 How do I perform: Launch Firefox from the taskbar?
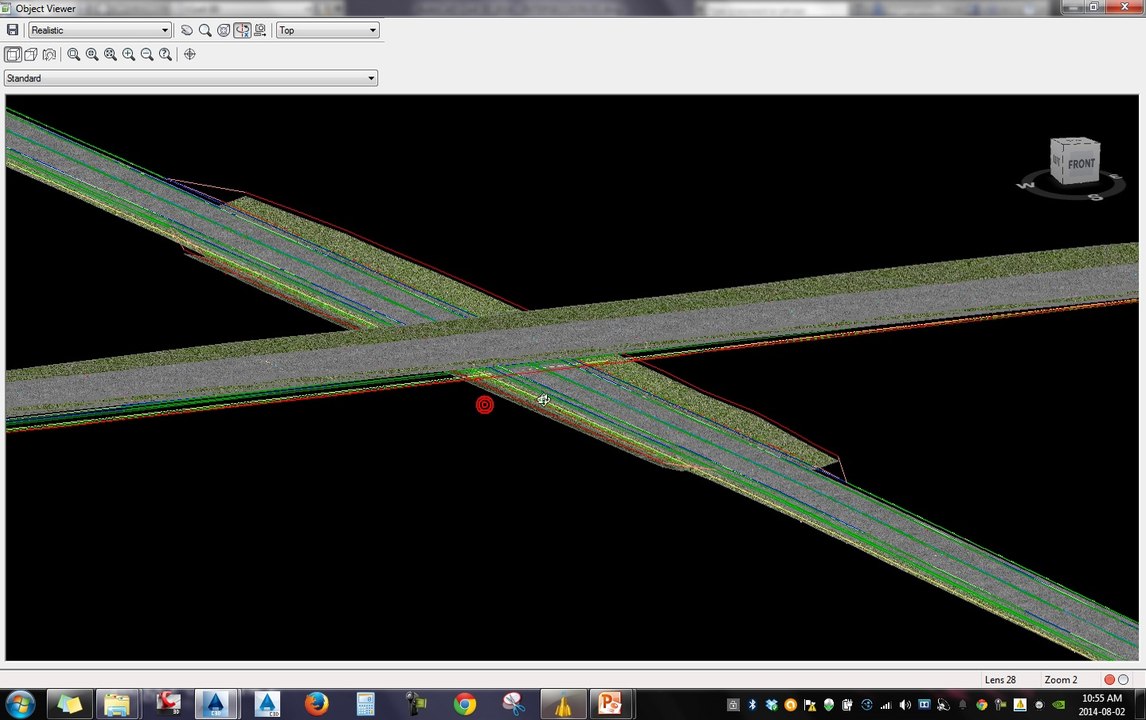316,705
